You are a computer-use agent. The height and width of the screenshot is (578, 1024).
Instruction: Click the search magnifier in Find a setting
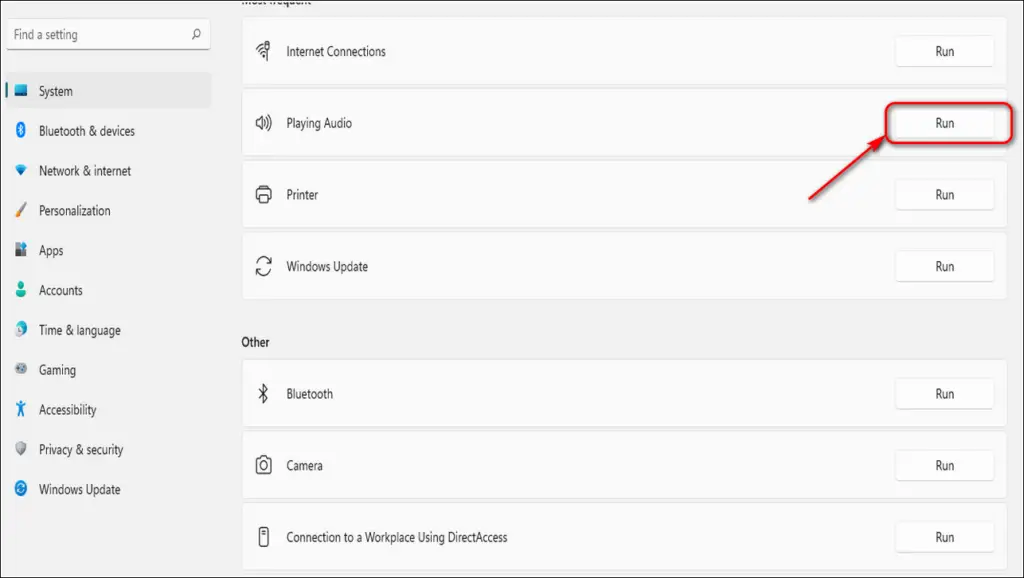(197, 34)
